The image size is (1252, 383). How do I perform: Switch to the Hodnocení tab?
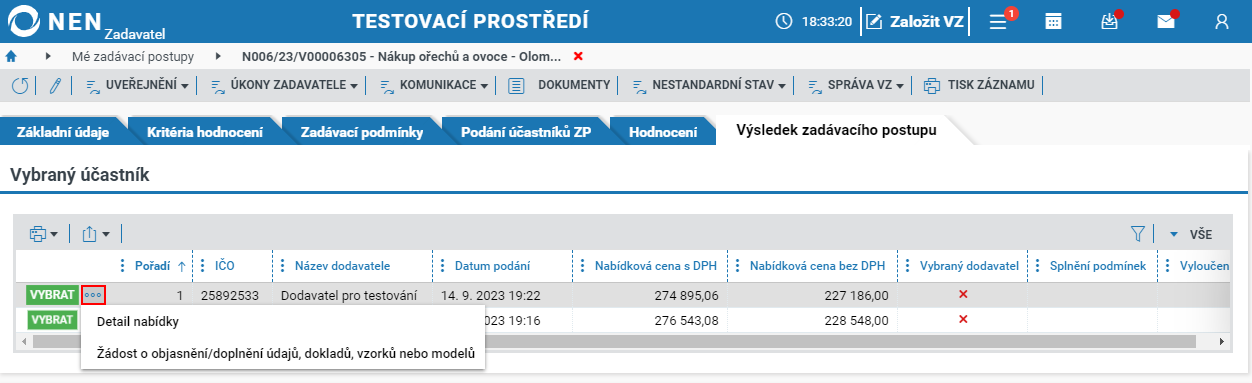click(663, 132)
